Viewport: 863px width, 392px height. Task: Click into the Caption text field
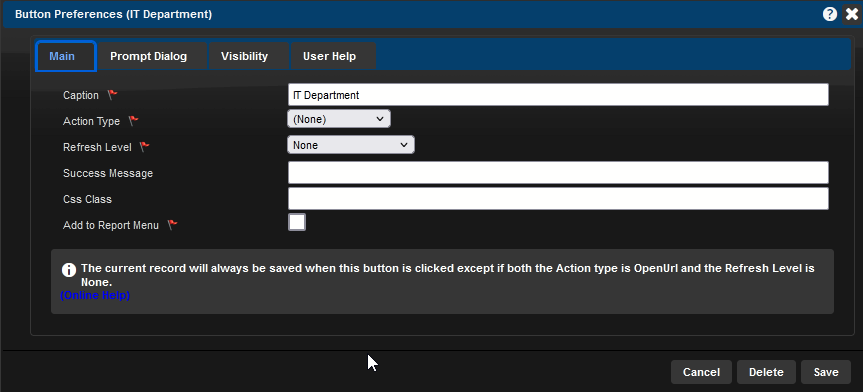558,95
